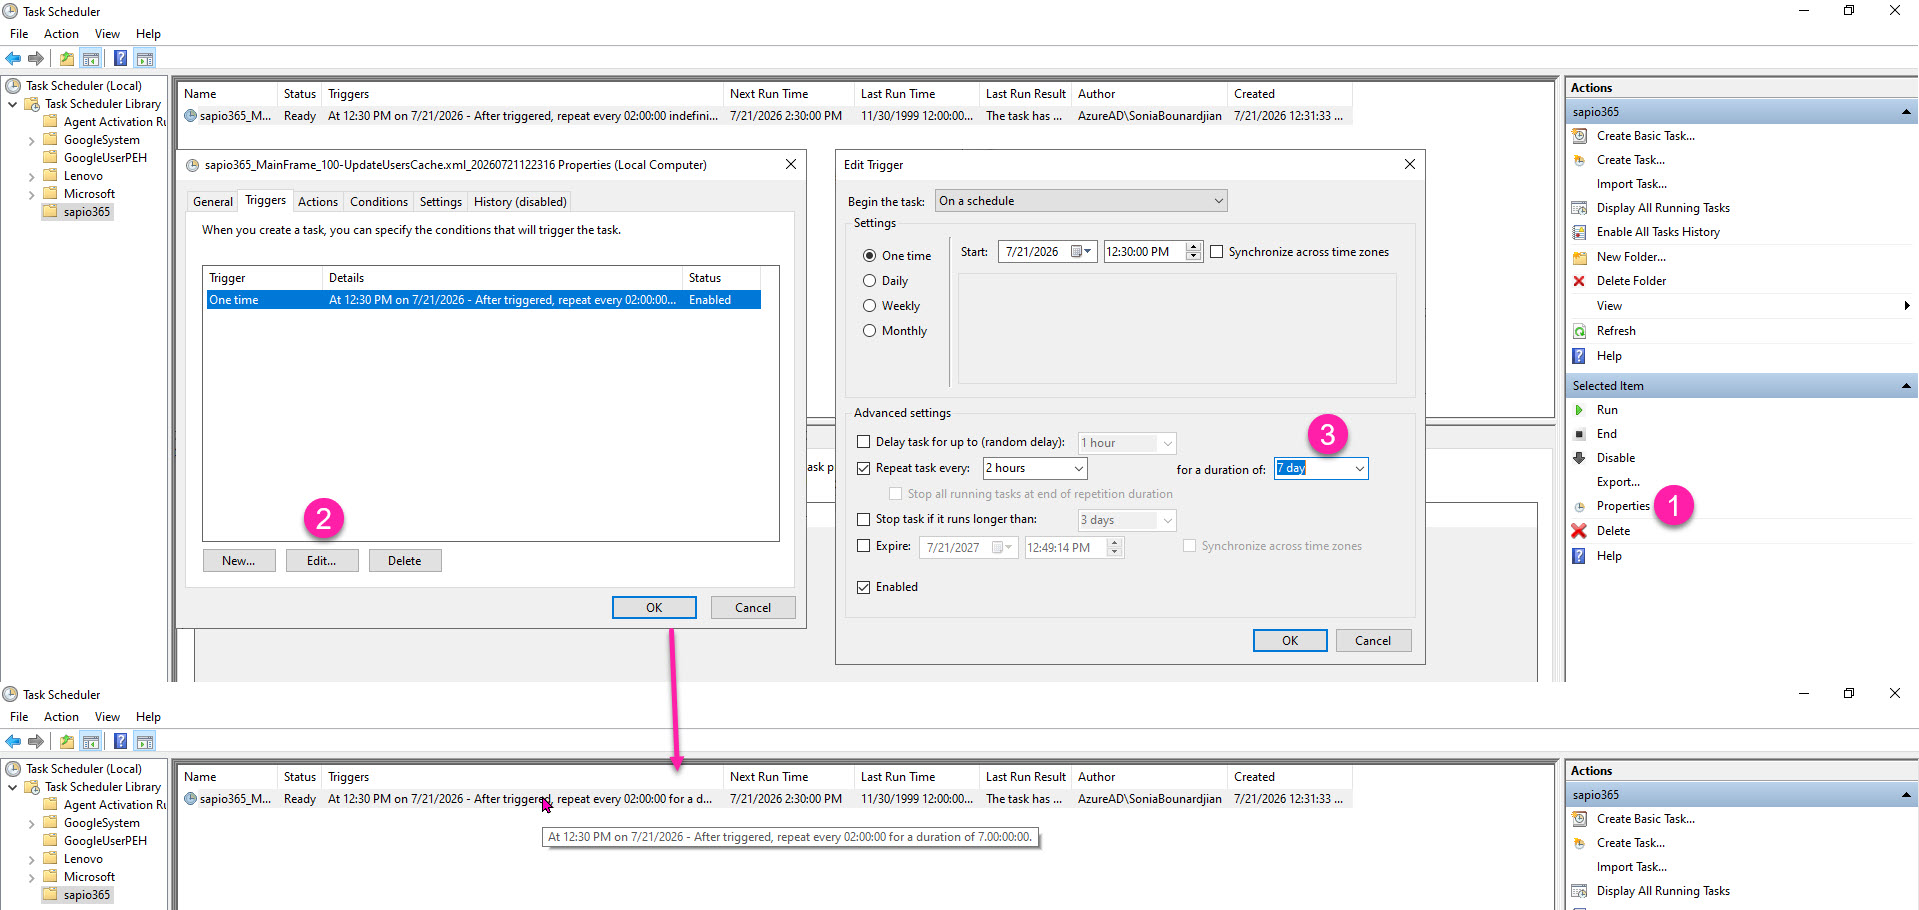Click OK in the Properties dialog

(654, 608)
